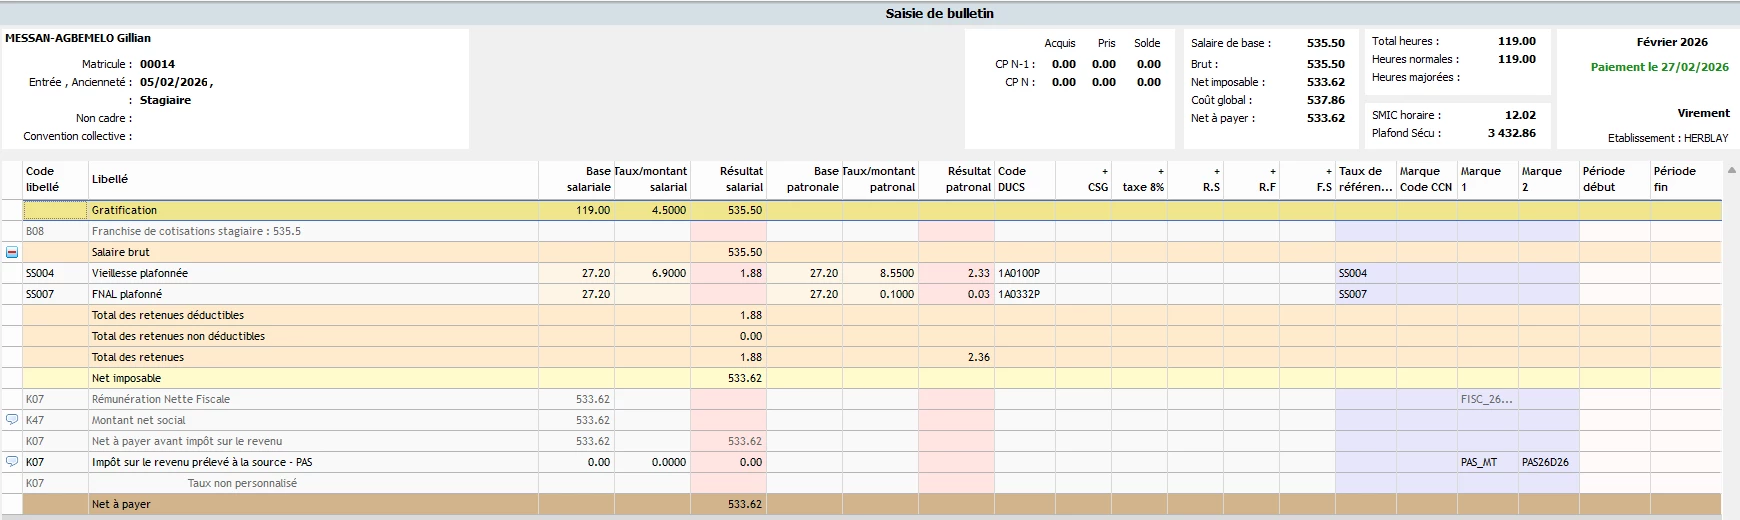
Task: Click the Plafond Sécu value 3 432.86
Action: point(1512,133)
